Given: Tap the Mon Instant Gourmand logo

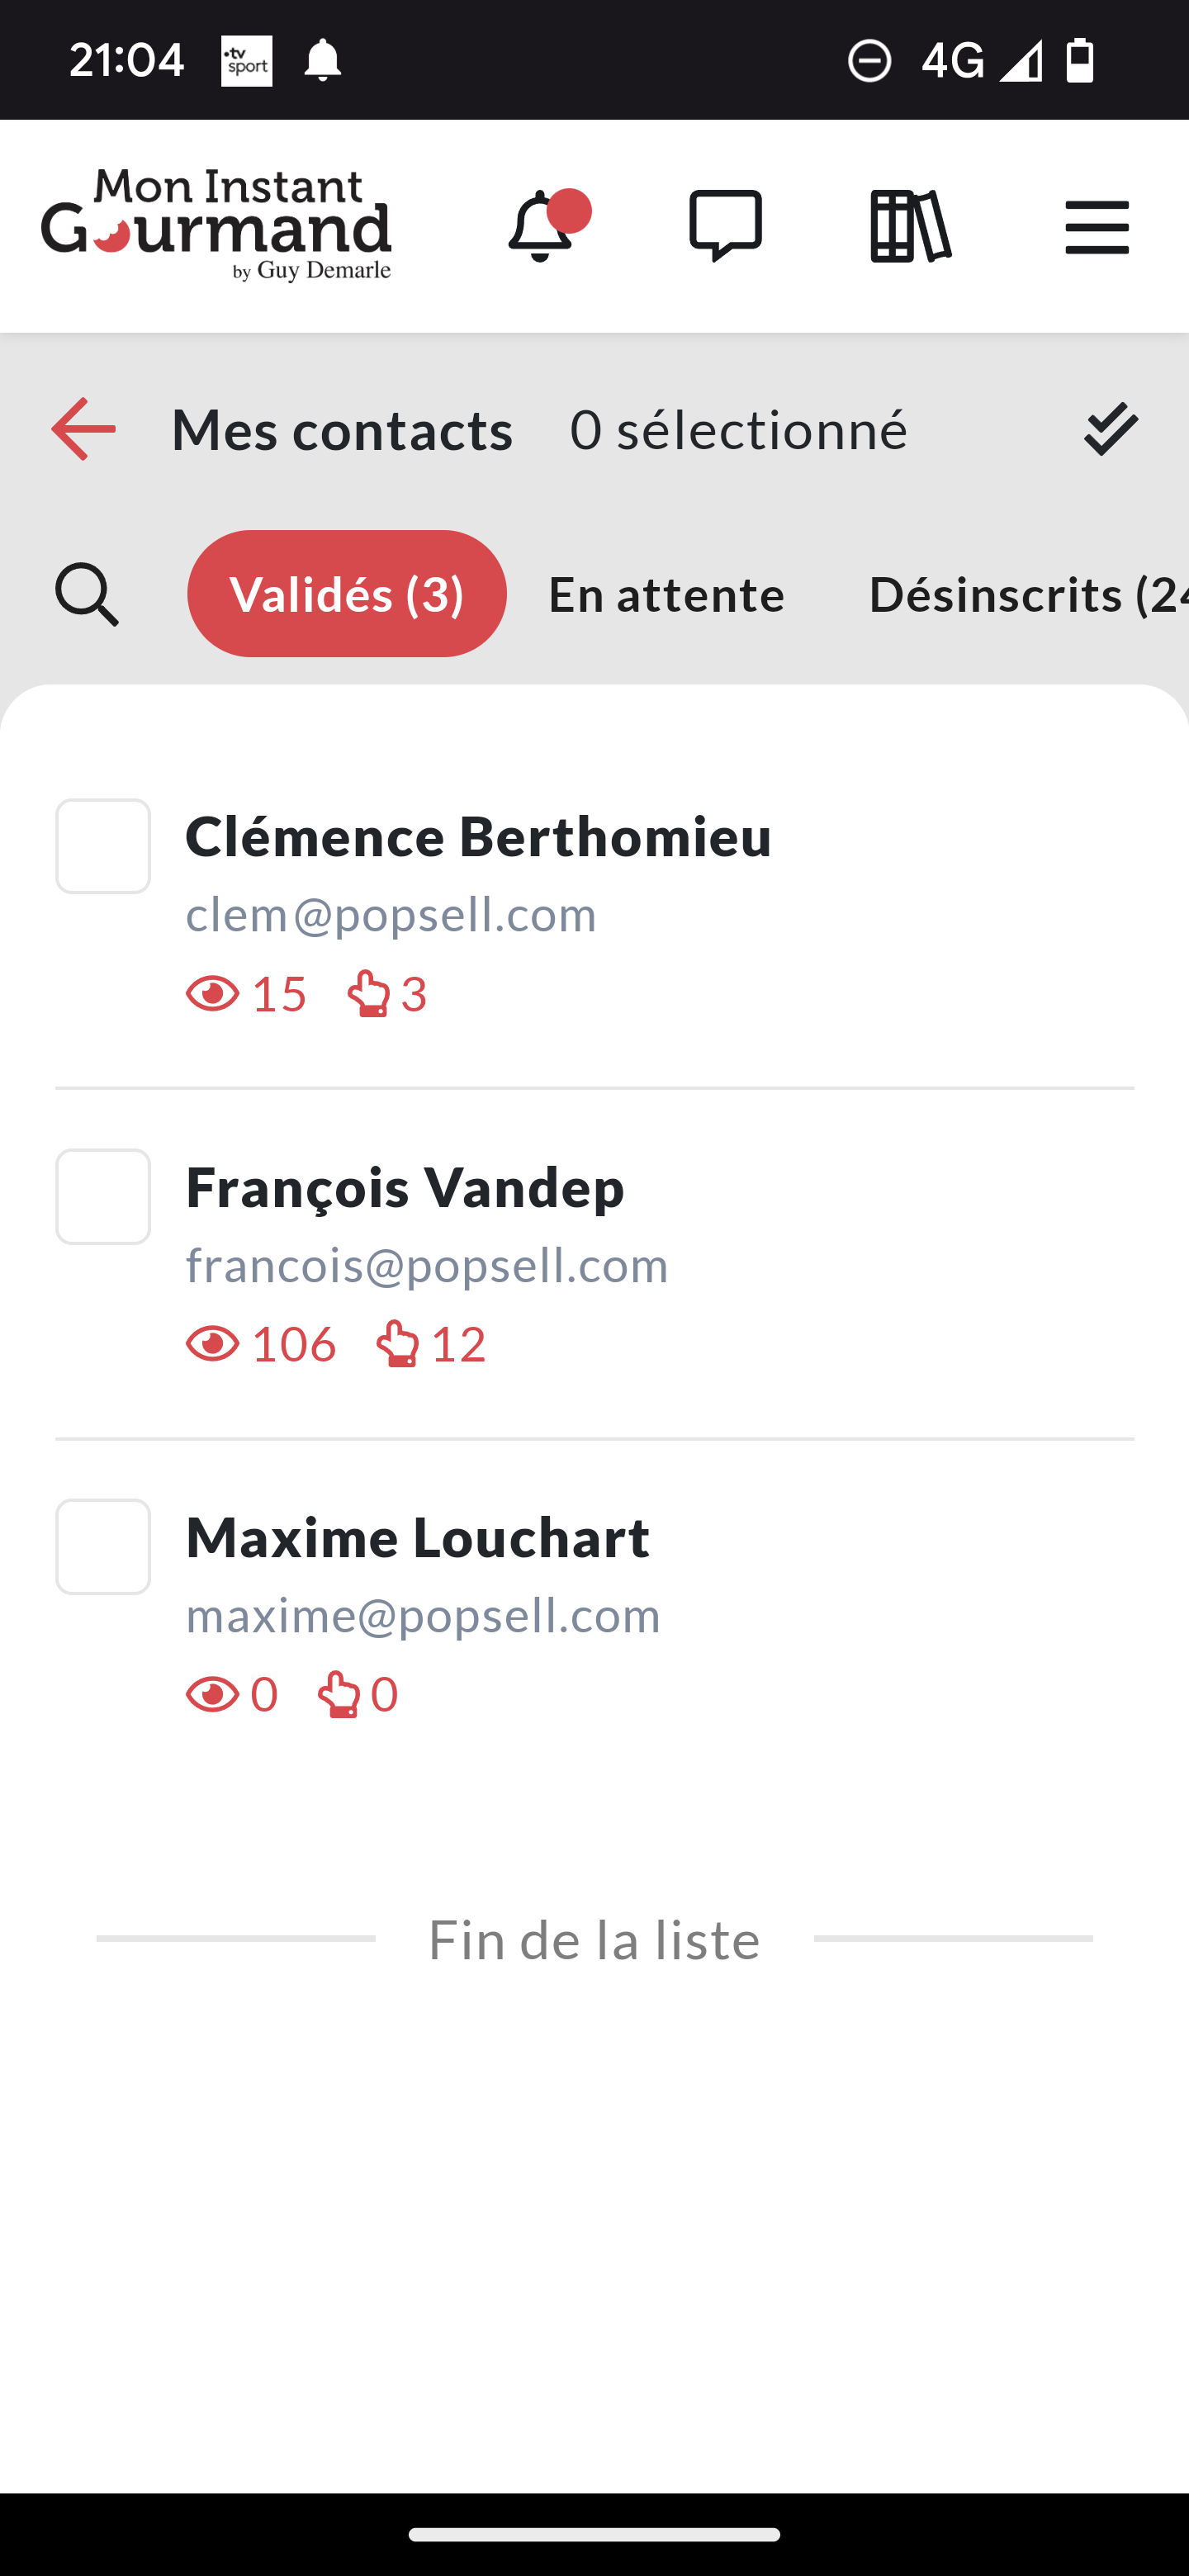Looking at the screenshot, I should tap(216, 225).
